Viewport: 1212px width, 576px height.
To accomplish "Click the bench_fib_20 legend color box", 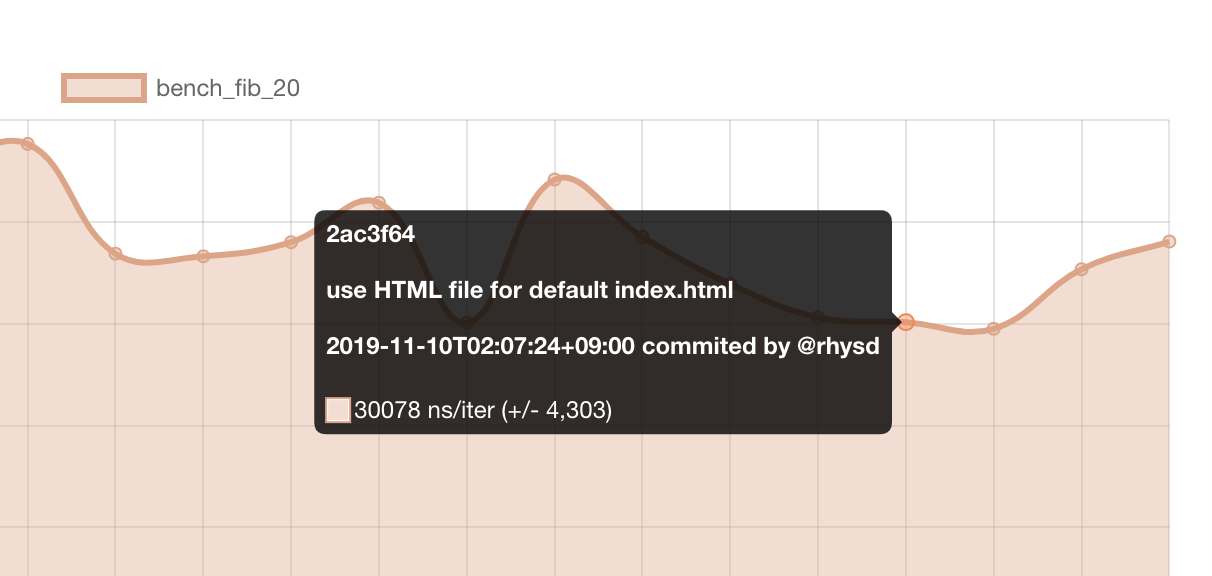I will coord(104,88).
